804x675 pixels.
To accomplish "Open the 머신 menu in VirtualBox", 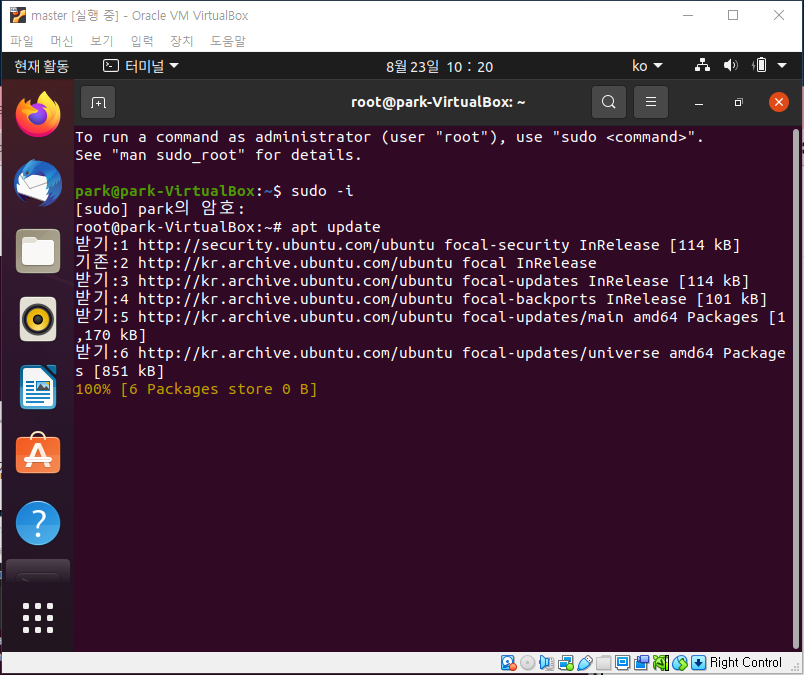I will coord(62,41).
